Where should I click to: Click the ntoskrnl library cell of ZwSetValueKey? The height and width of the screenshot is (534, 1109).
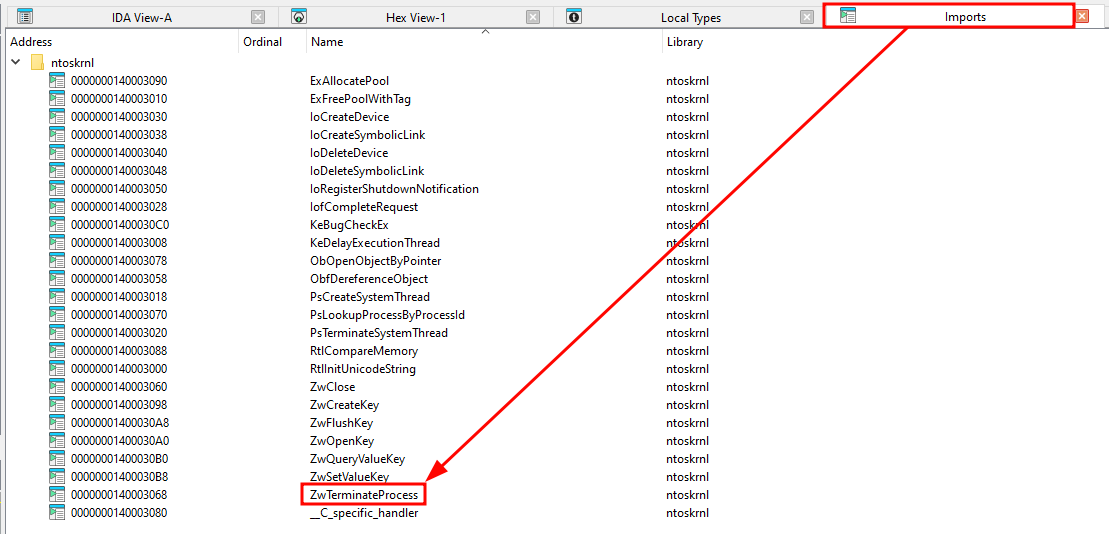click(687, 477)
